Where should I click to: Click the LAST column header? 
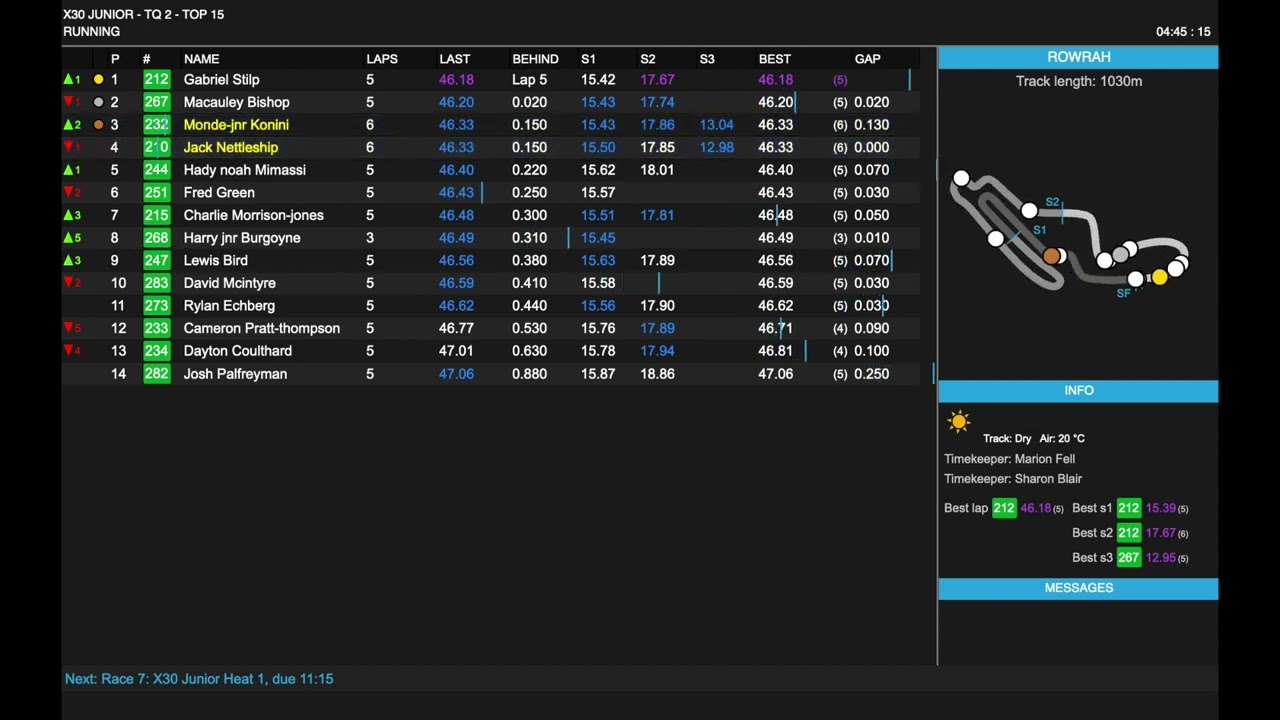point(454,59)
